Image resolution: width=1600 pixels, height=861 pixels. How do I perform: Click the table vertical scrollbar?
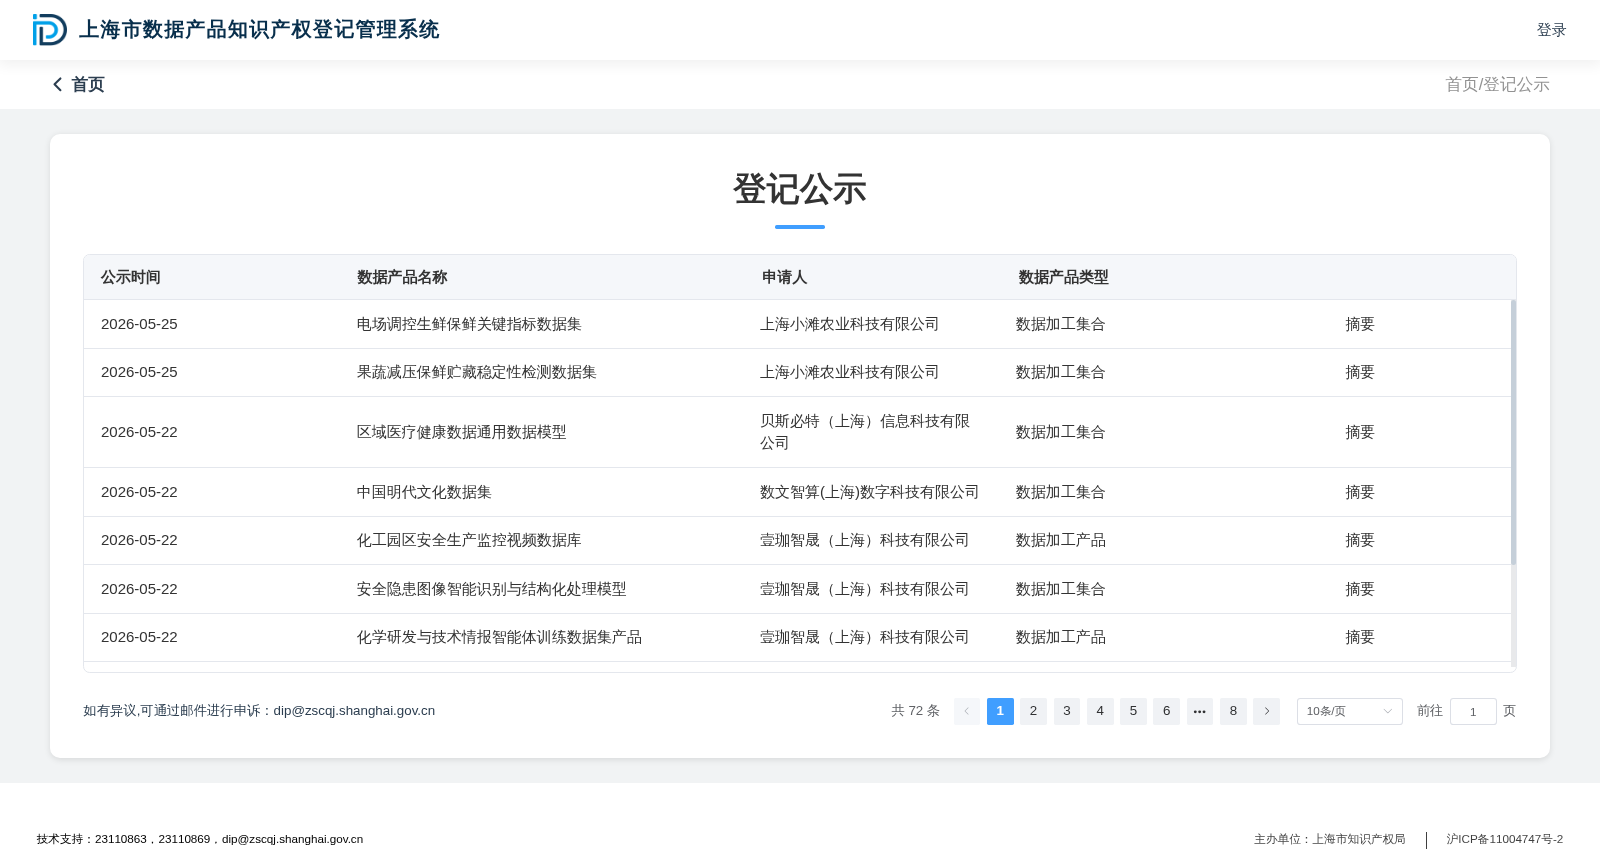point(1513,432)
